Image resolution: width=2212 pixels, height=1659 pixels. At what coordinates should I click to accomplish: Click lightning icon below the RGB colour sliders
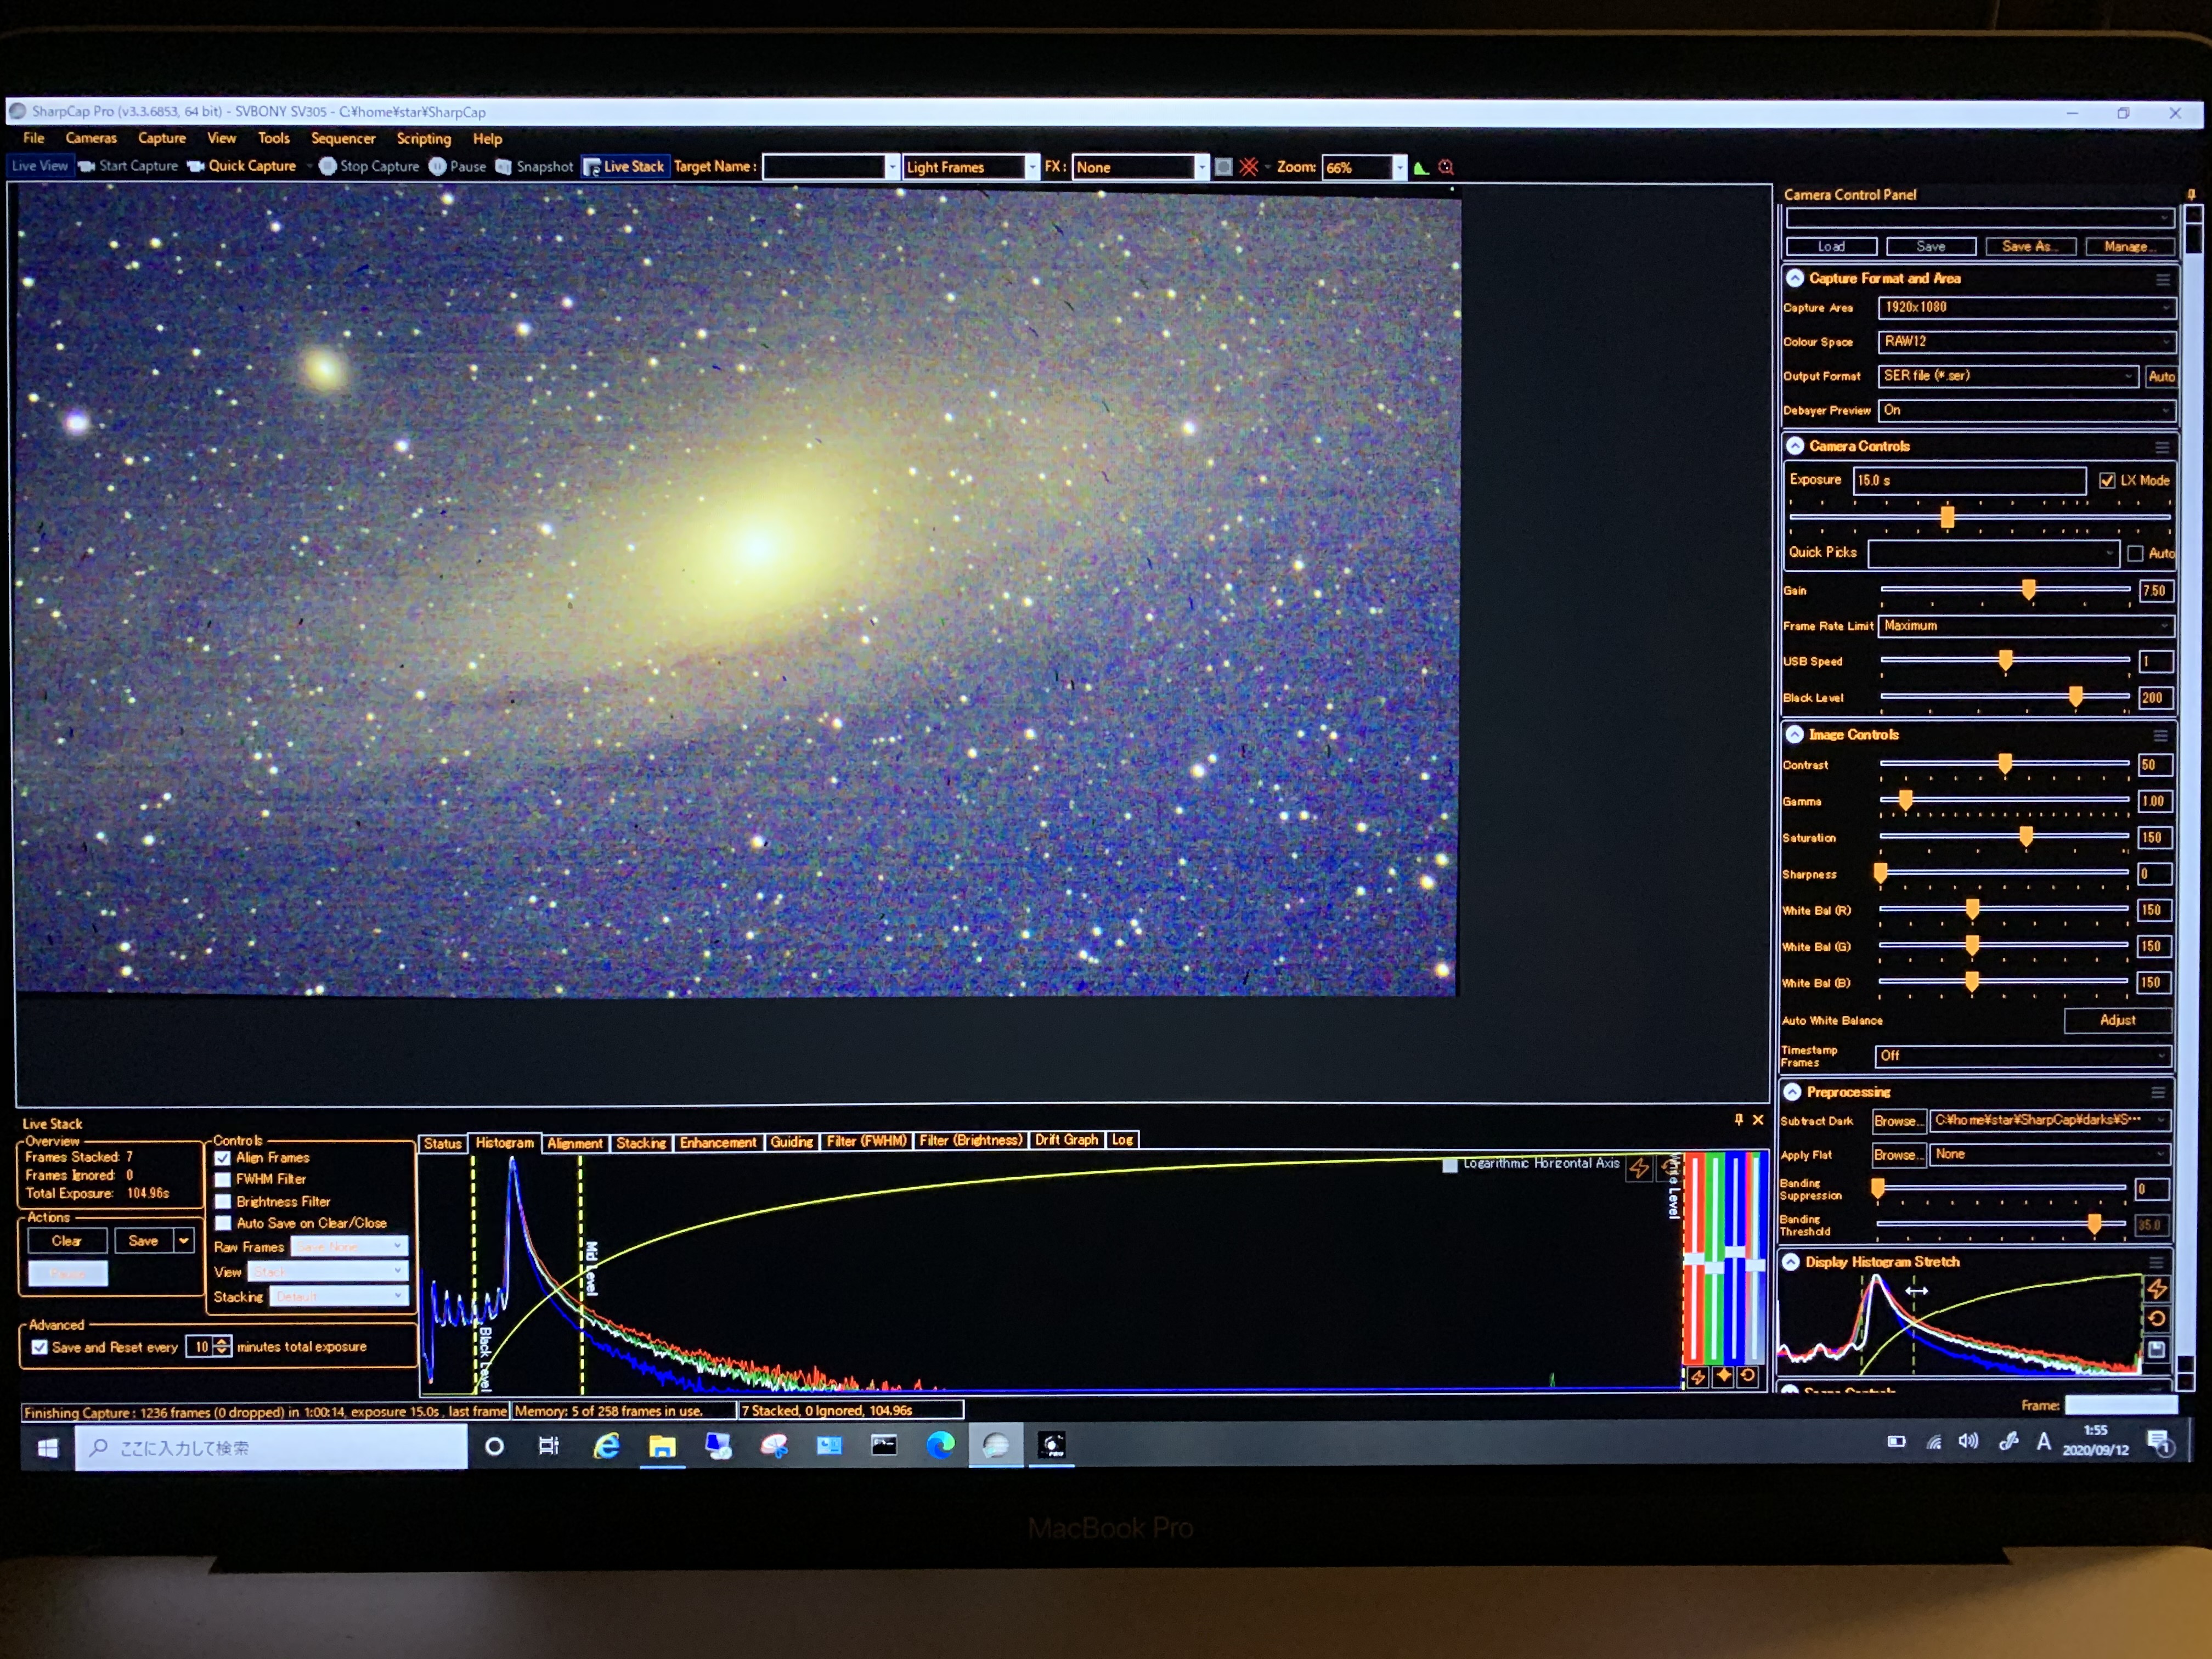click(1698, 1377)
